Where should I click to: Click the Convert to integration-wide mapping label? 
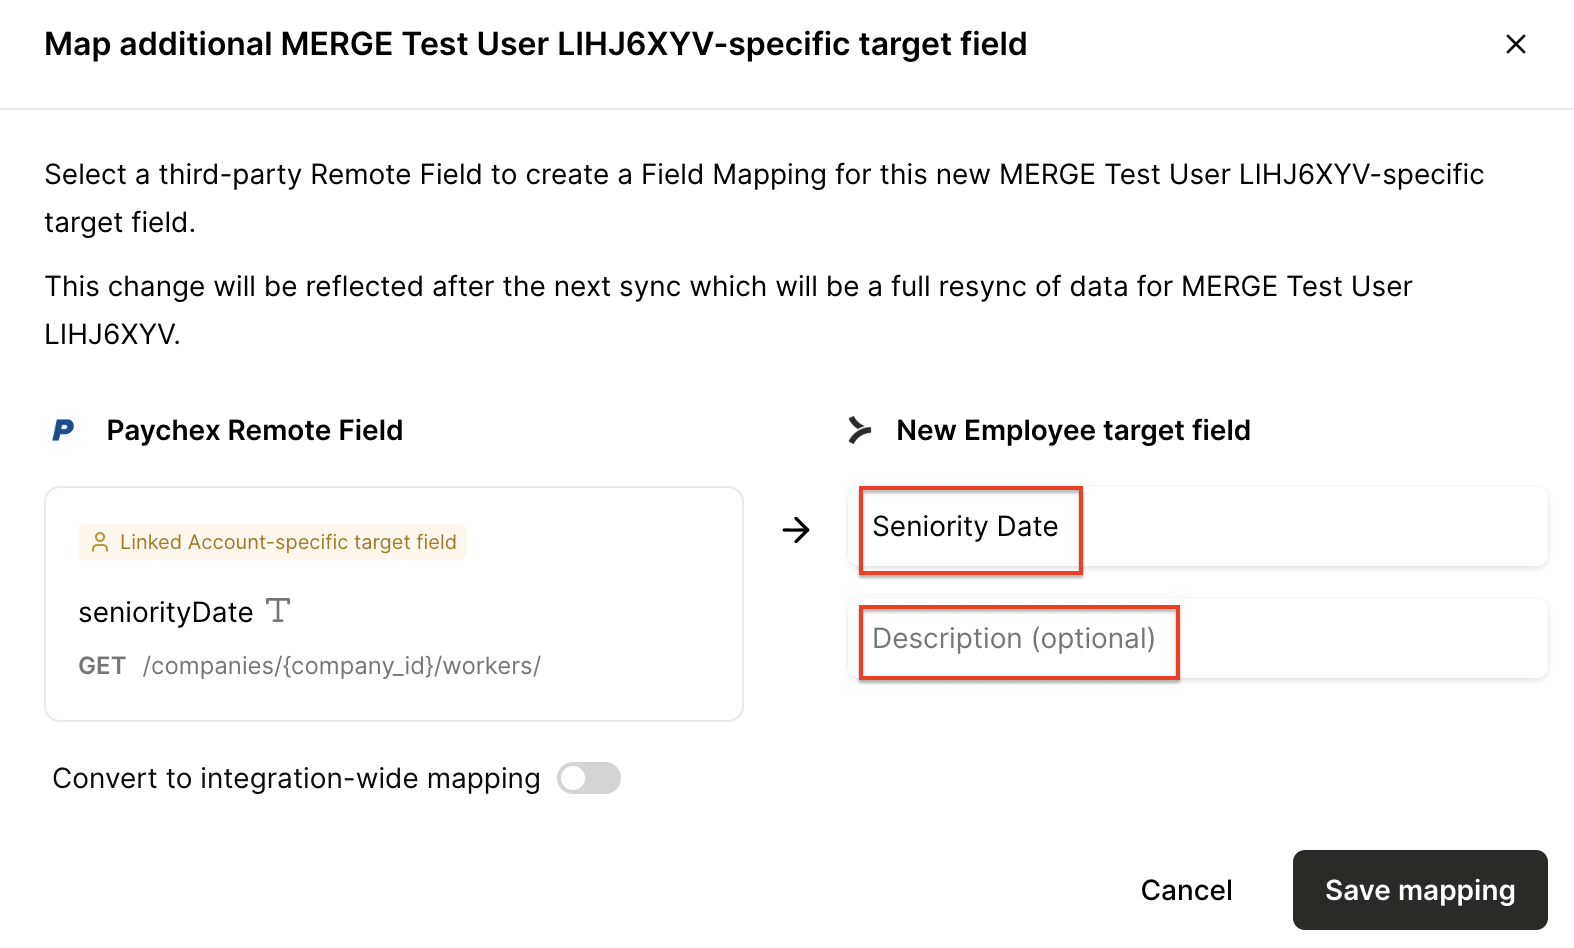(x=296, y=778)
